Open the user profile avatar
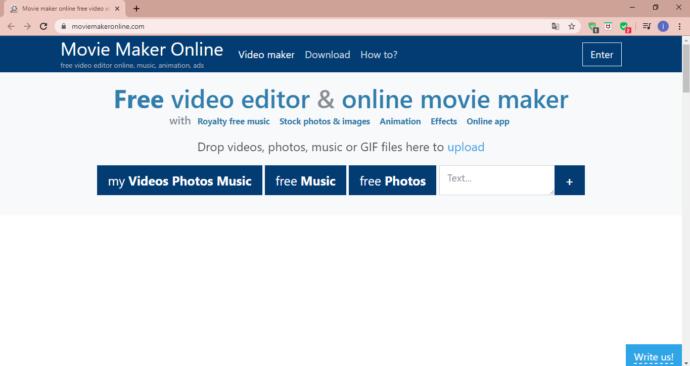 click(663, 26)
